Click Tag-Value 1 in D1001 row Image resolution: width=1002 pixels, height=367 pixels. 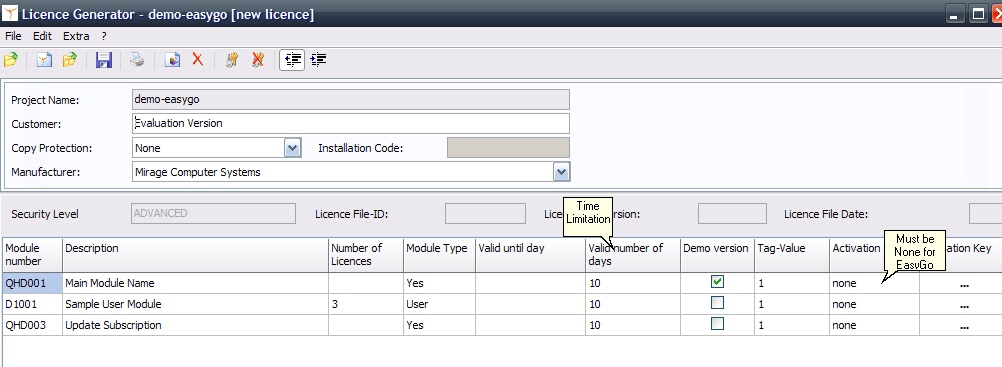coord(791,304)
